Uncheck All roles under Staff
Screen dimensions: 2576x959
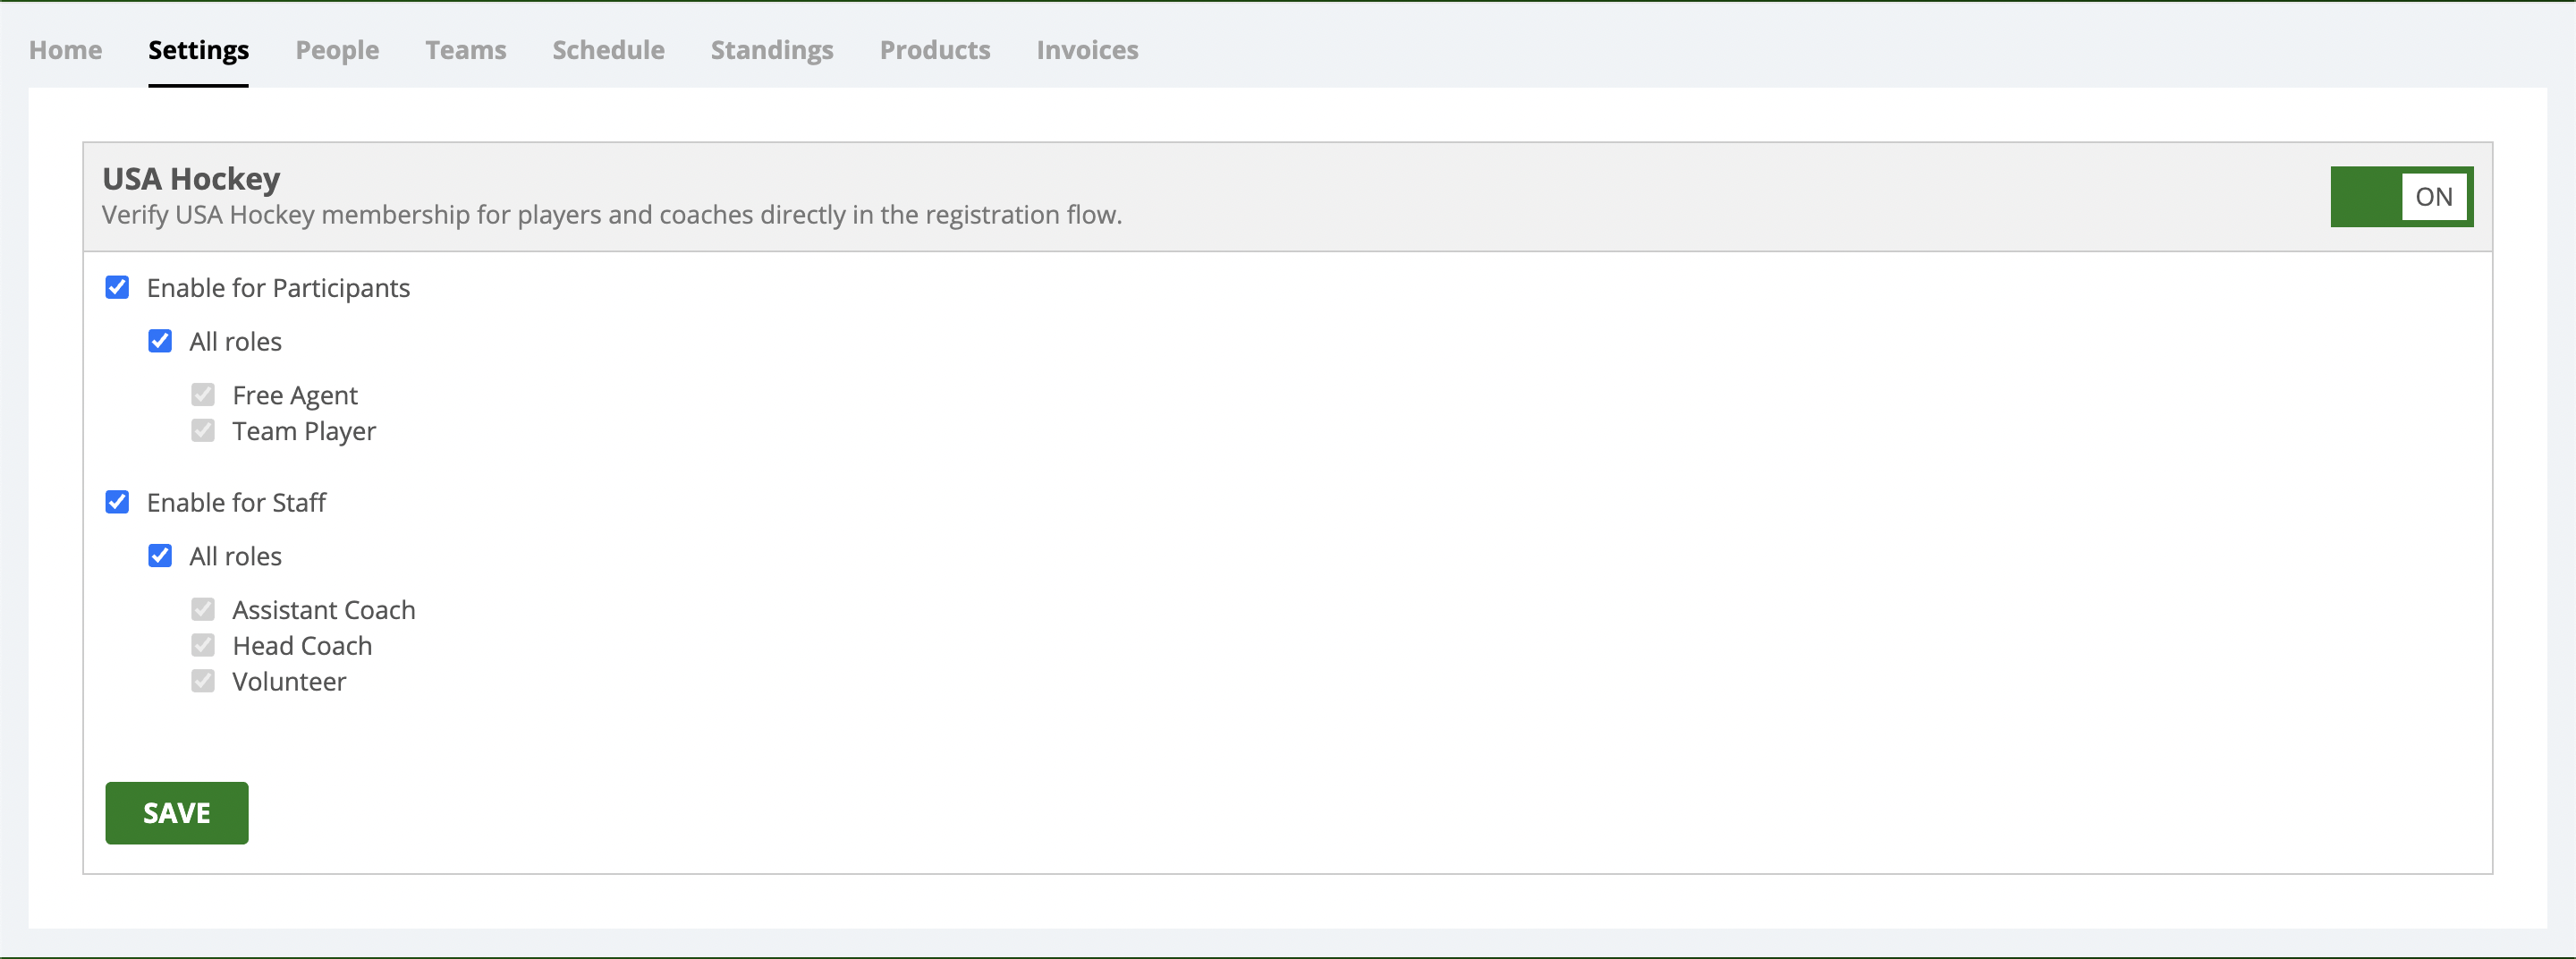click(160, 556)
